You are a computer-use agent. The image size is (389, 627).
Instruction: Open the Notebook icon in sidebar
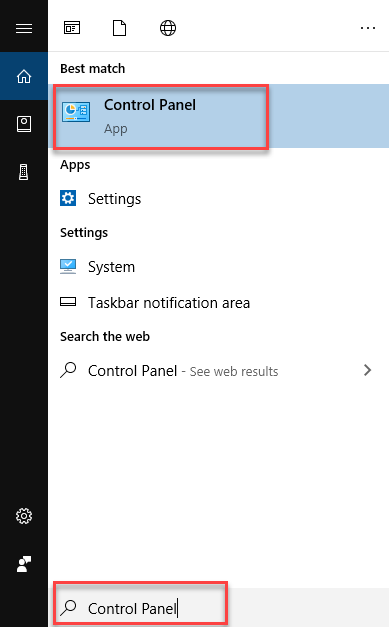(x=24, y=124)
